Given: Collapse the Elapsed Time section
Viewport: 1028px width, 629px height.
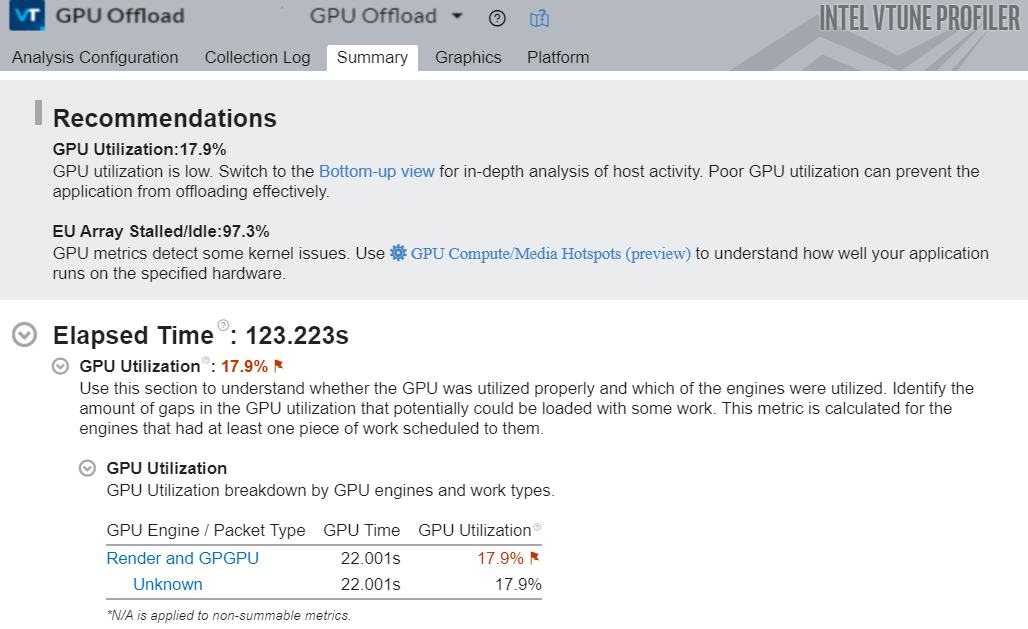Looking at the screenshot, I should [25, 335].
